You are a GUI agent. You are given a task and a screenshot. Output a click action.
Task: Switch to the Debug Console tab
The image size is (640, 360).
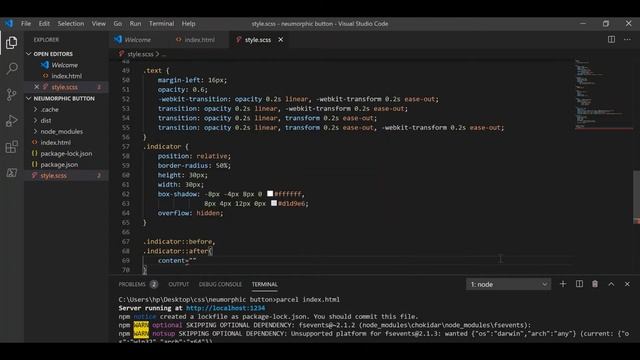(x=220, y=284)
